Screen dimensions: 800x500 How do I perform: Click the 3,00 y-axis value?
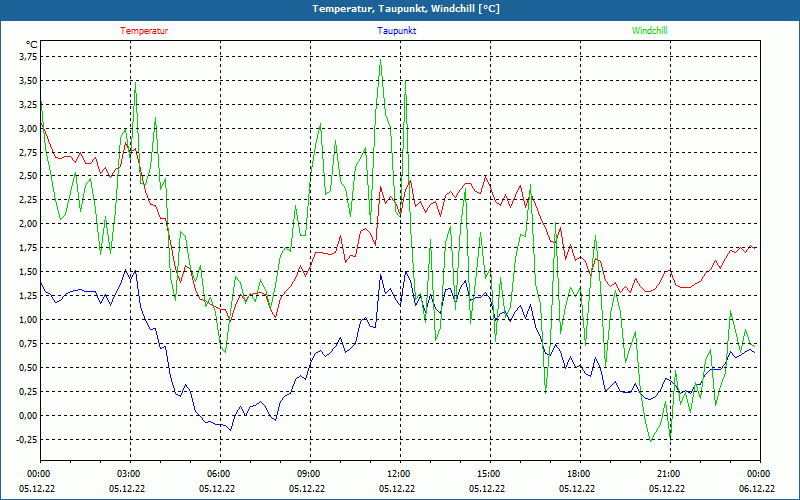pyautogui.click(x=29, y=129)
